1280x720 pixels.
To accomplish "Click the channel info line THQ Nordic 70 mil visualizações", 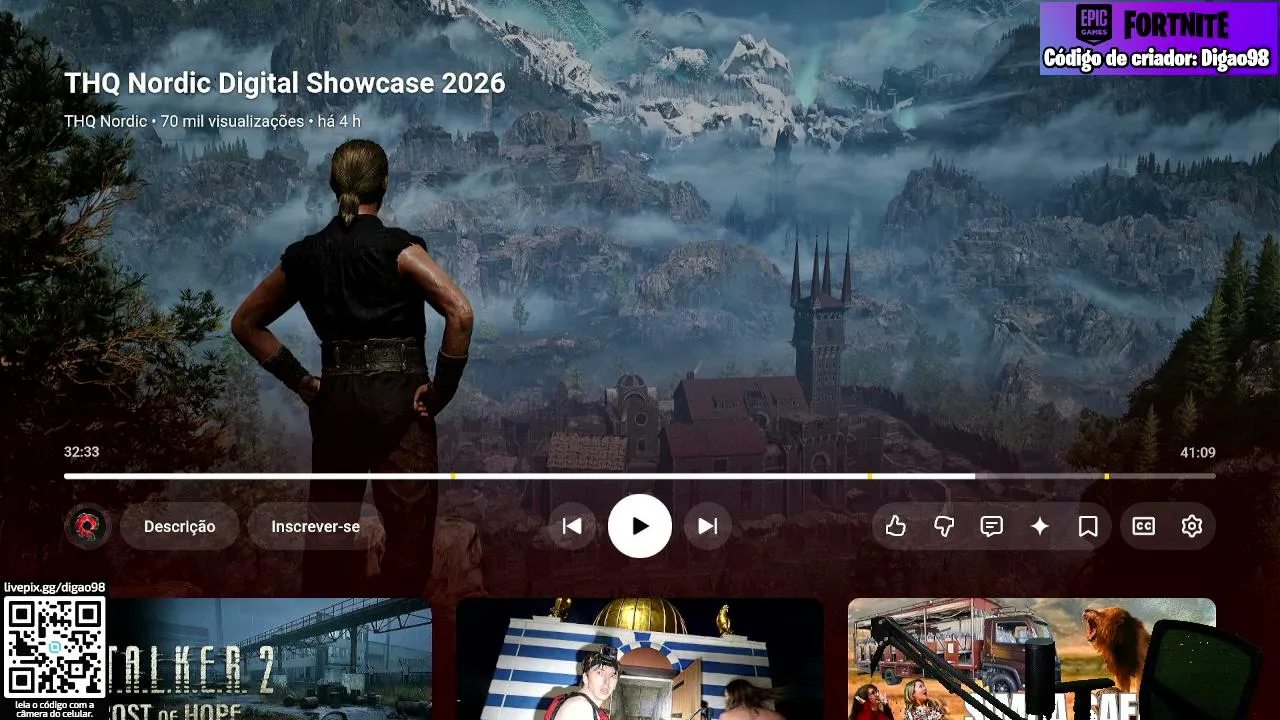I will point(212,122).
